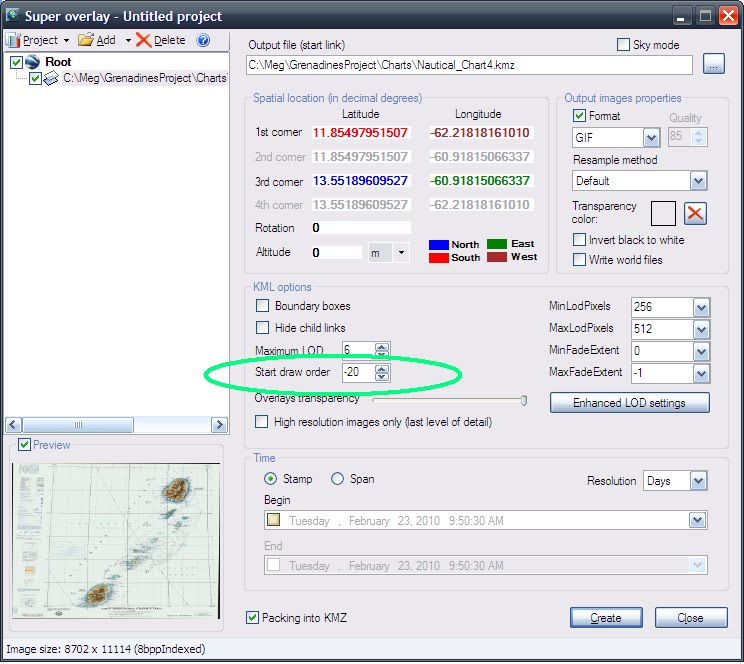This screenshot has width=744, height=664.
Task: Open the GIF format dropdown
Action: coord(651,138)
